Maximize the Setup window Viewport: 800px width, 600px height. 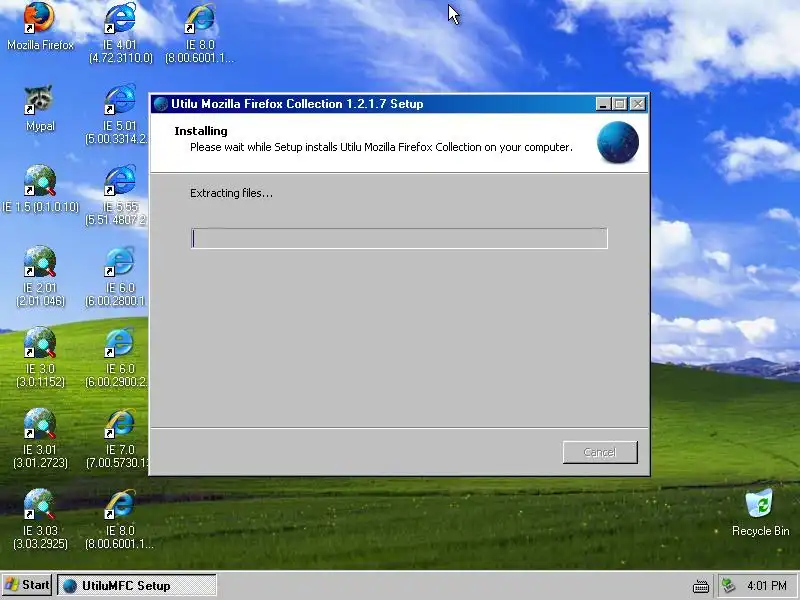tap(620, 104)
